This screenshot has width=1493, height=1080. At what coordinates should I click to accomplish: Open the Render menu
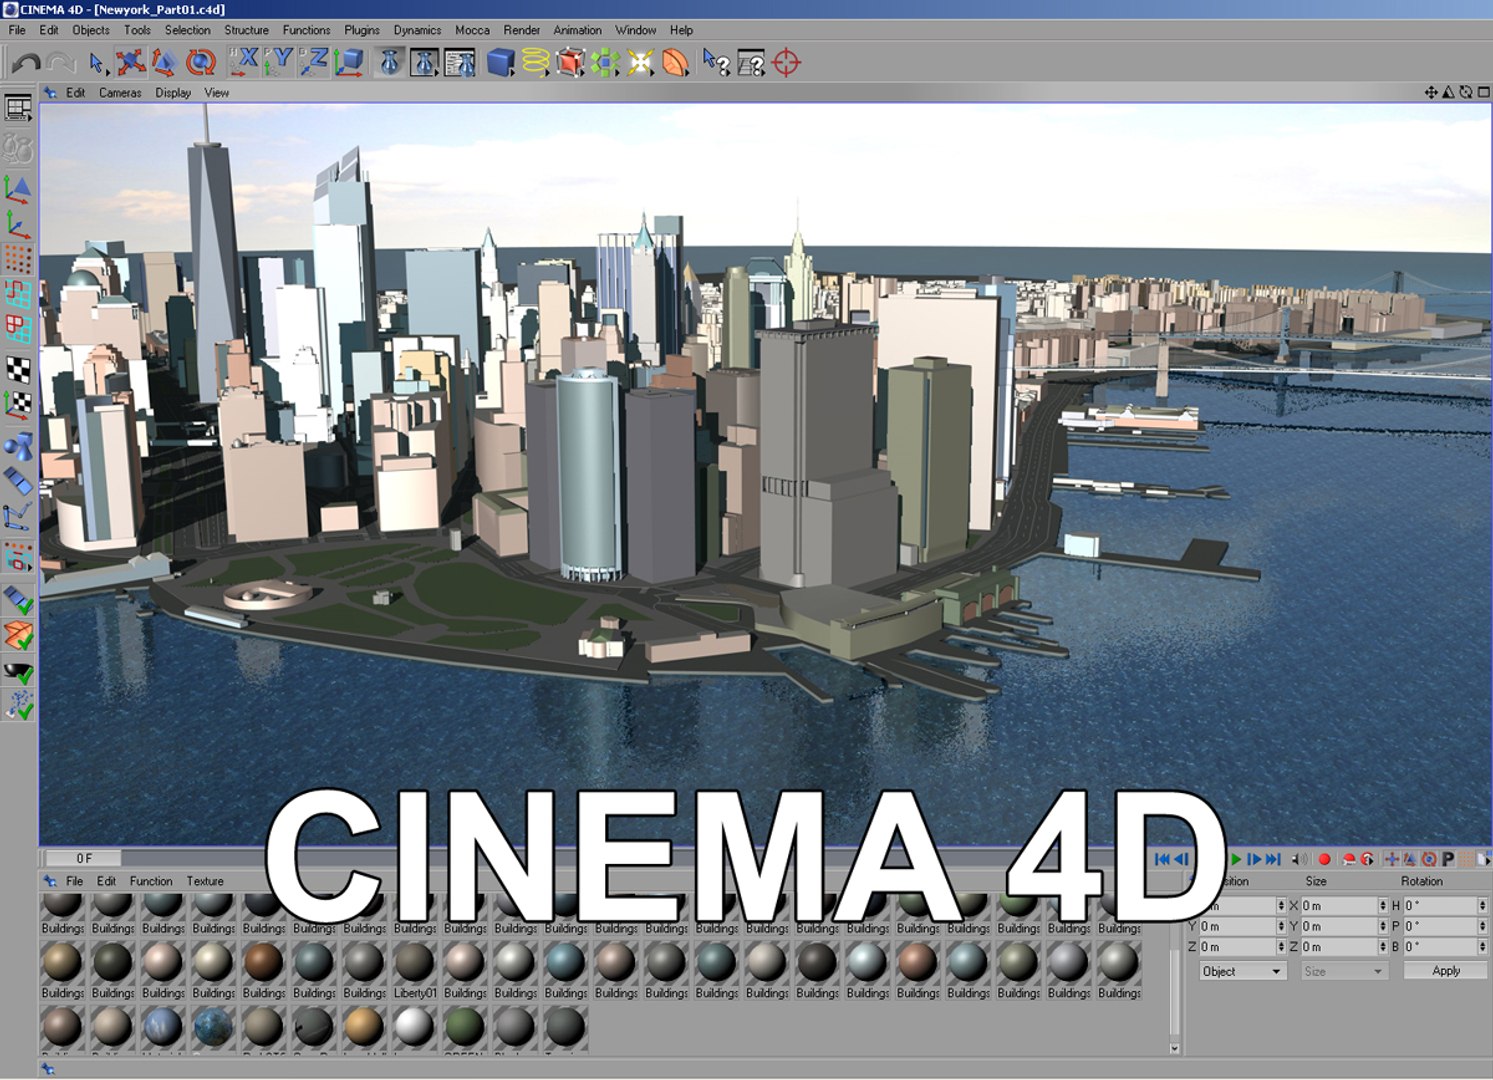coord(521,30)
